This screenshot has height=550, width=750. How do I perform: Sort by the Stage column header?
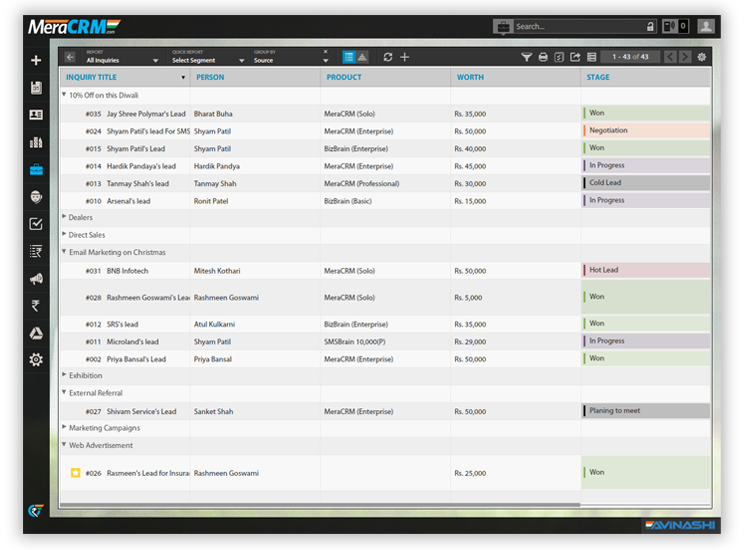click(598, 77)
